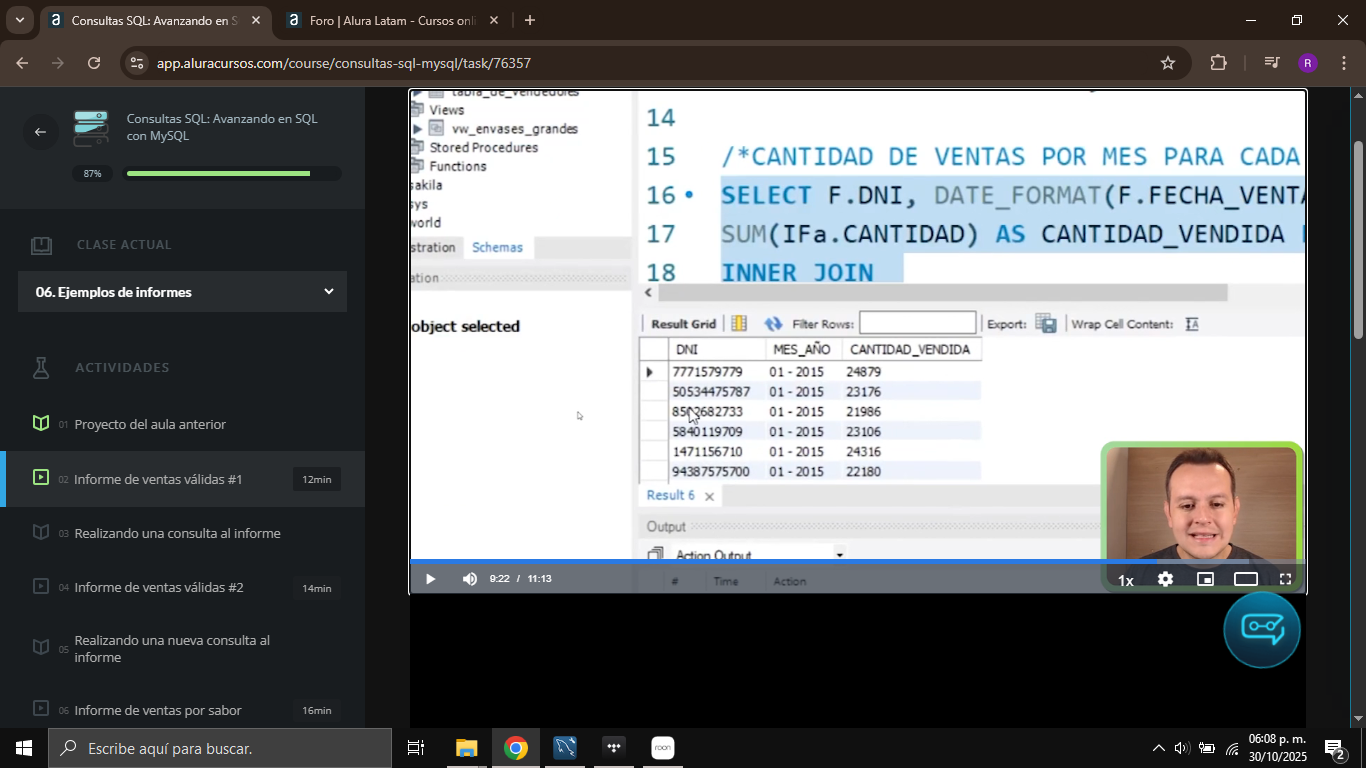Enter fullscreen mode on the video
Screen dimensions: 1366x768
point(1285,578)
